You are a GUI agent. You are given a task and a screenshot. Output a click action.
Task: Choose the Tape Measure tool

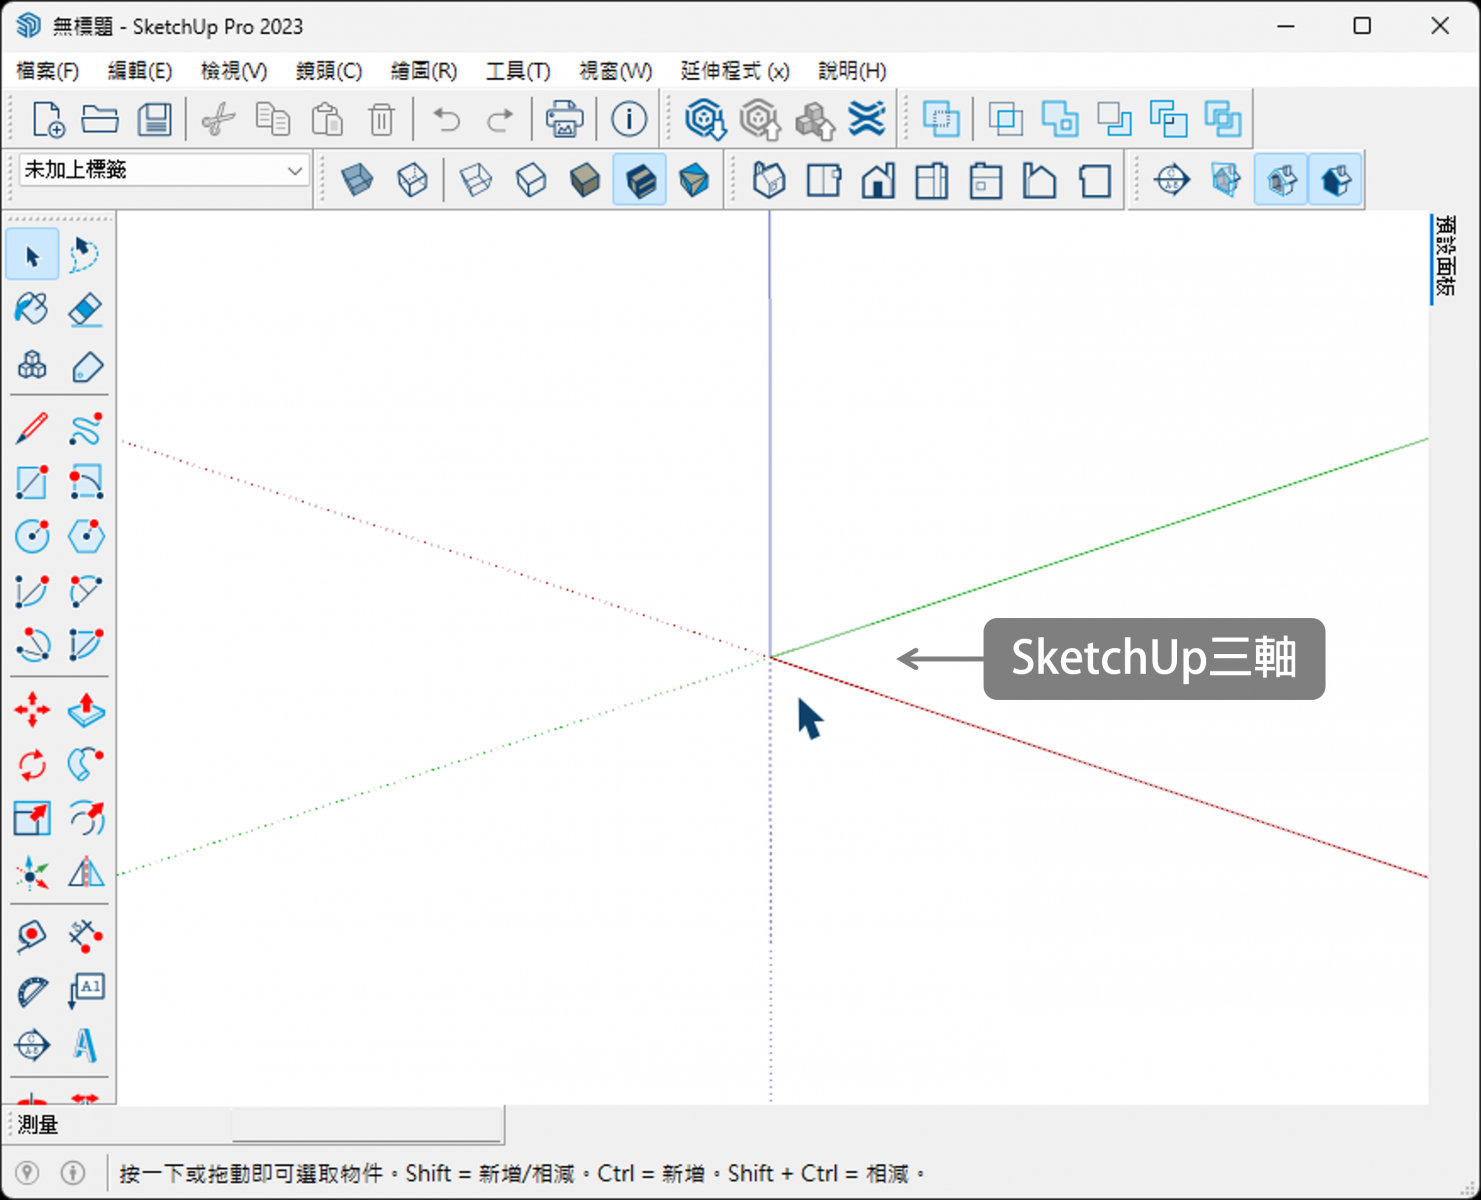pyautogui.click(x=32, y=936)
